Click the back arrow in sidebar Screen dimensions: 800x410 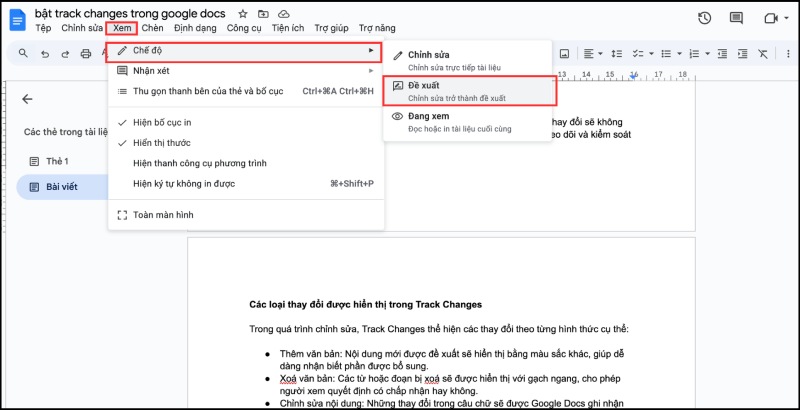[27, 99]
